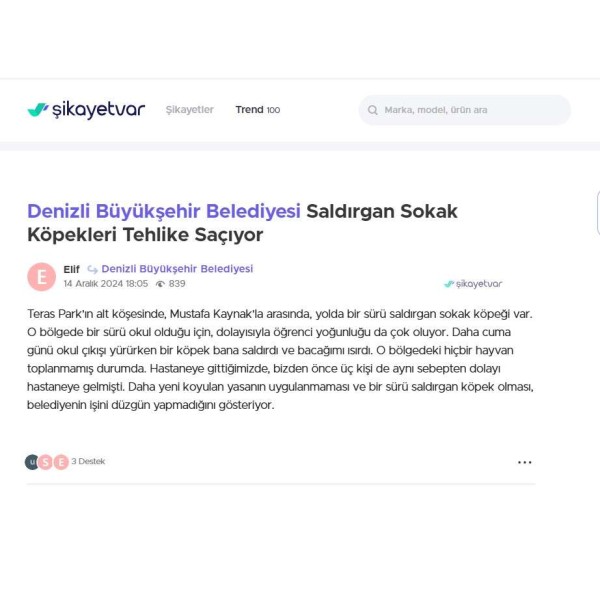Open Denizli Büyükşehir Belediyesi title link

tap(164, 211)
